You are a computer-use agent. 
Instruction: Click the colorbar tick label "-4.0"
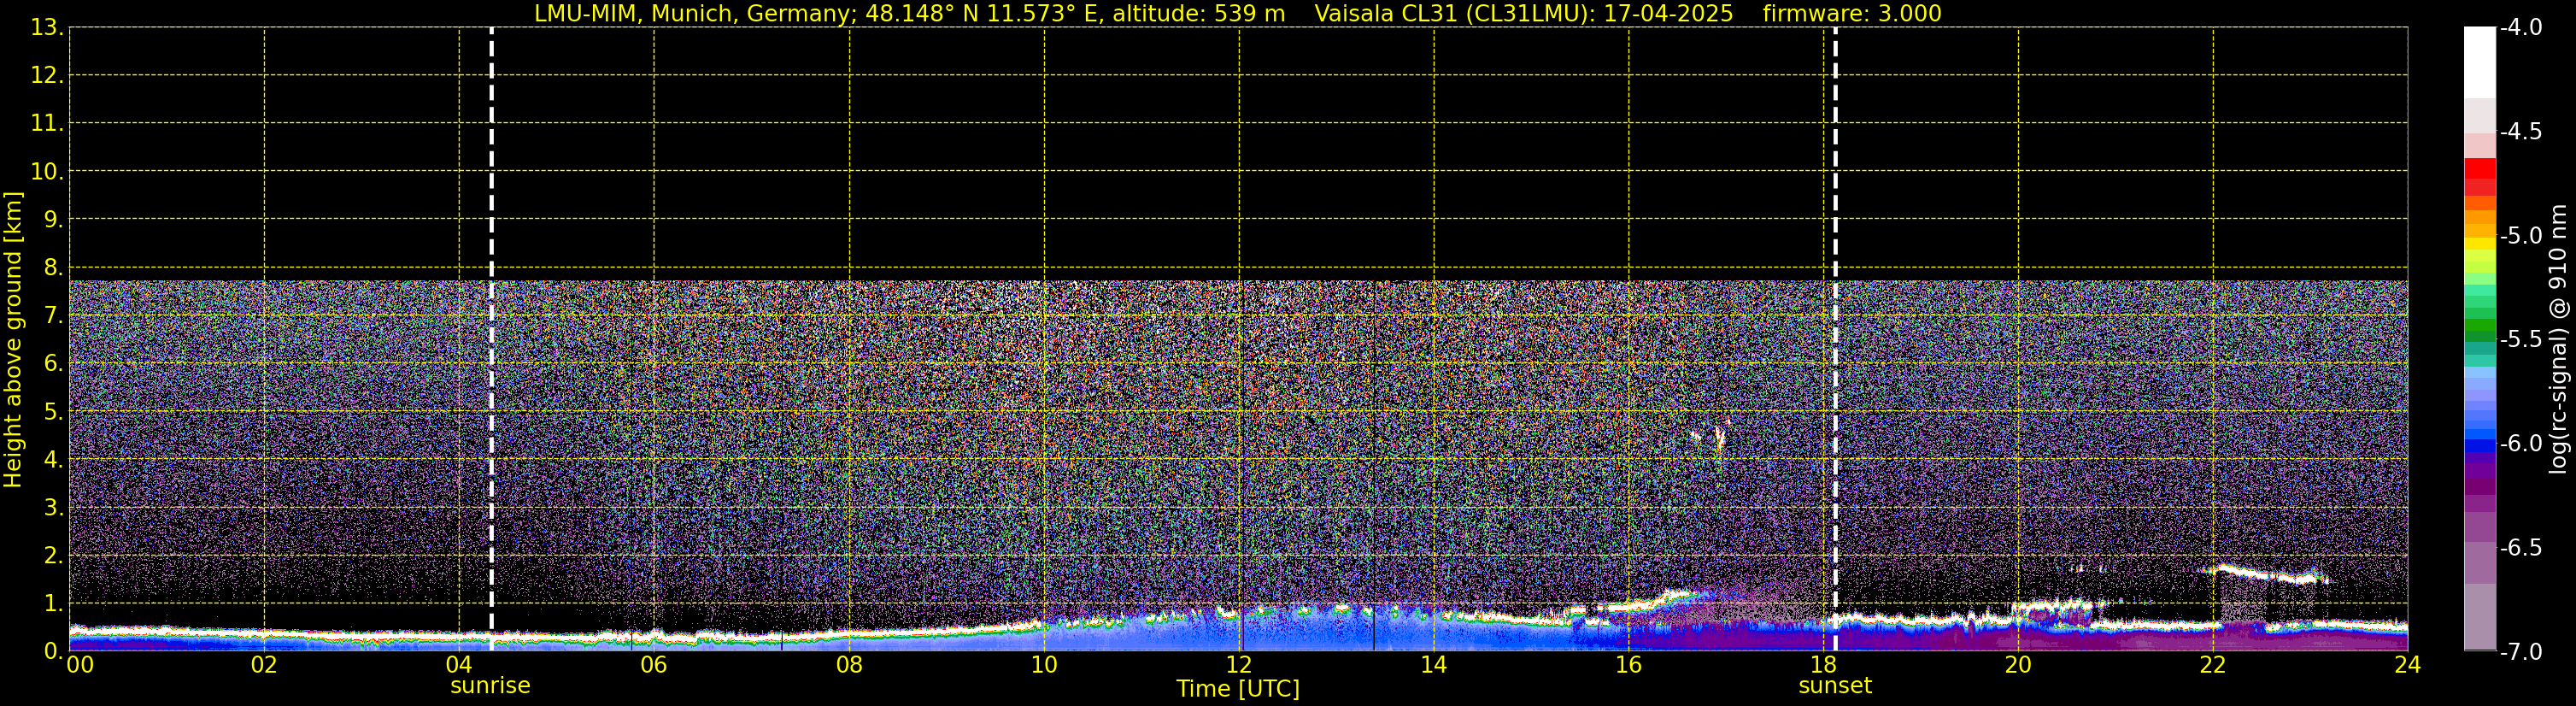pos(2521,28)
